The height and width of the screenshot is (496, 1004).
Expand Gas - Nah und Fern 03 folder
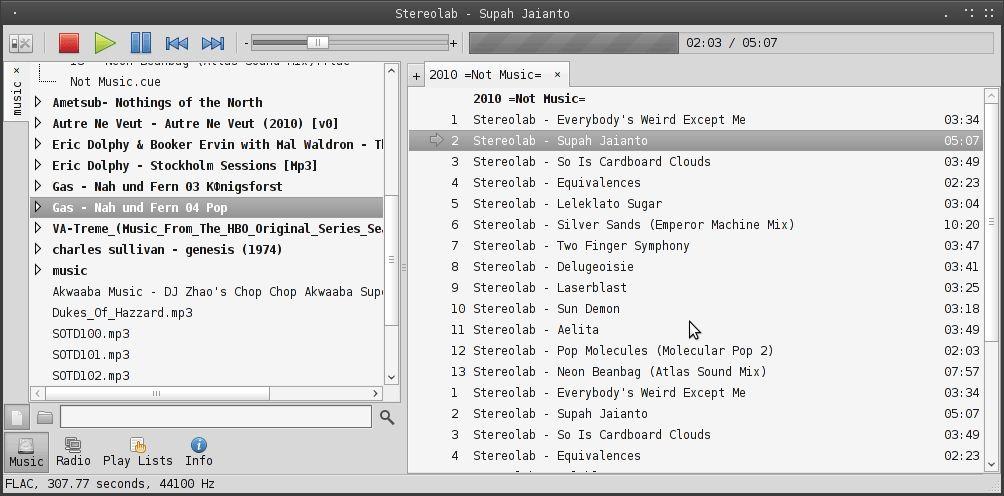tap(38, 186)
